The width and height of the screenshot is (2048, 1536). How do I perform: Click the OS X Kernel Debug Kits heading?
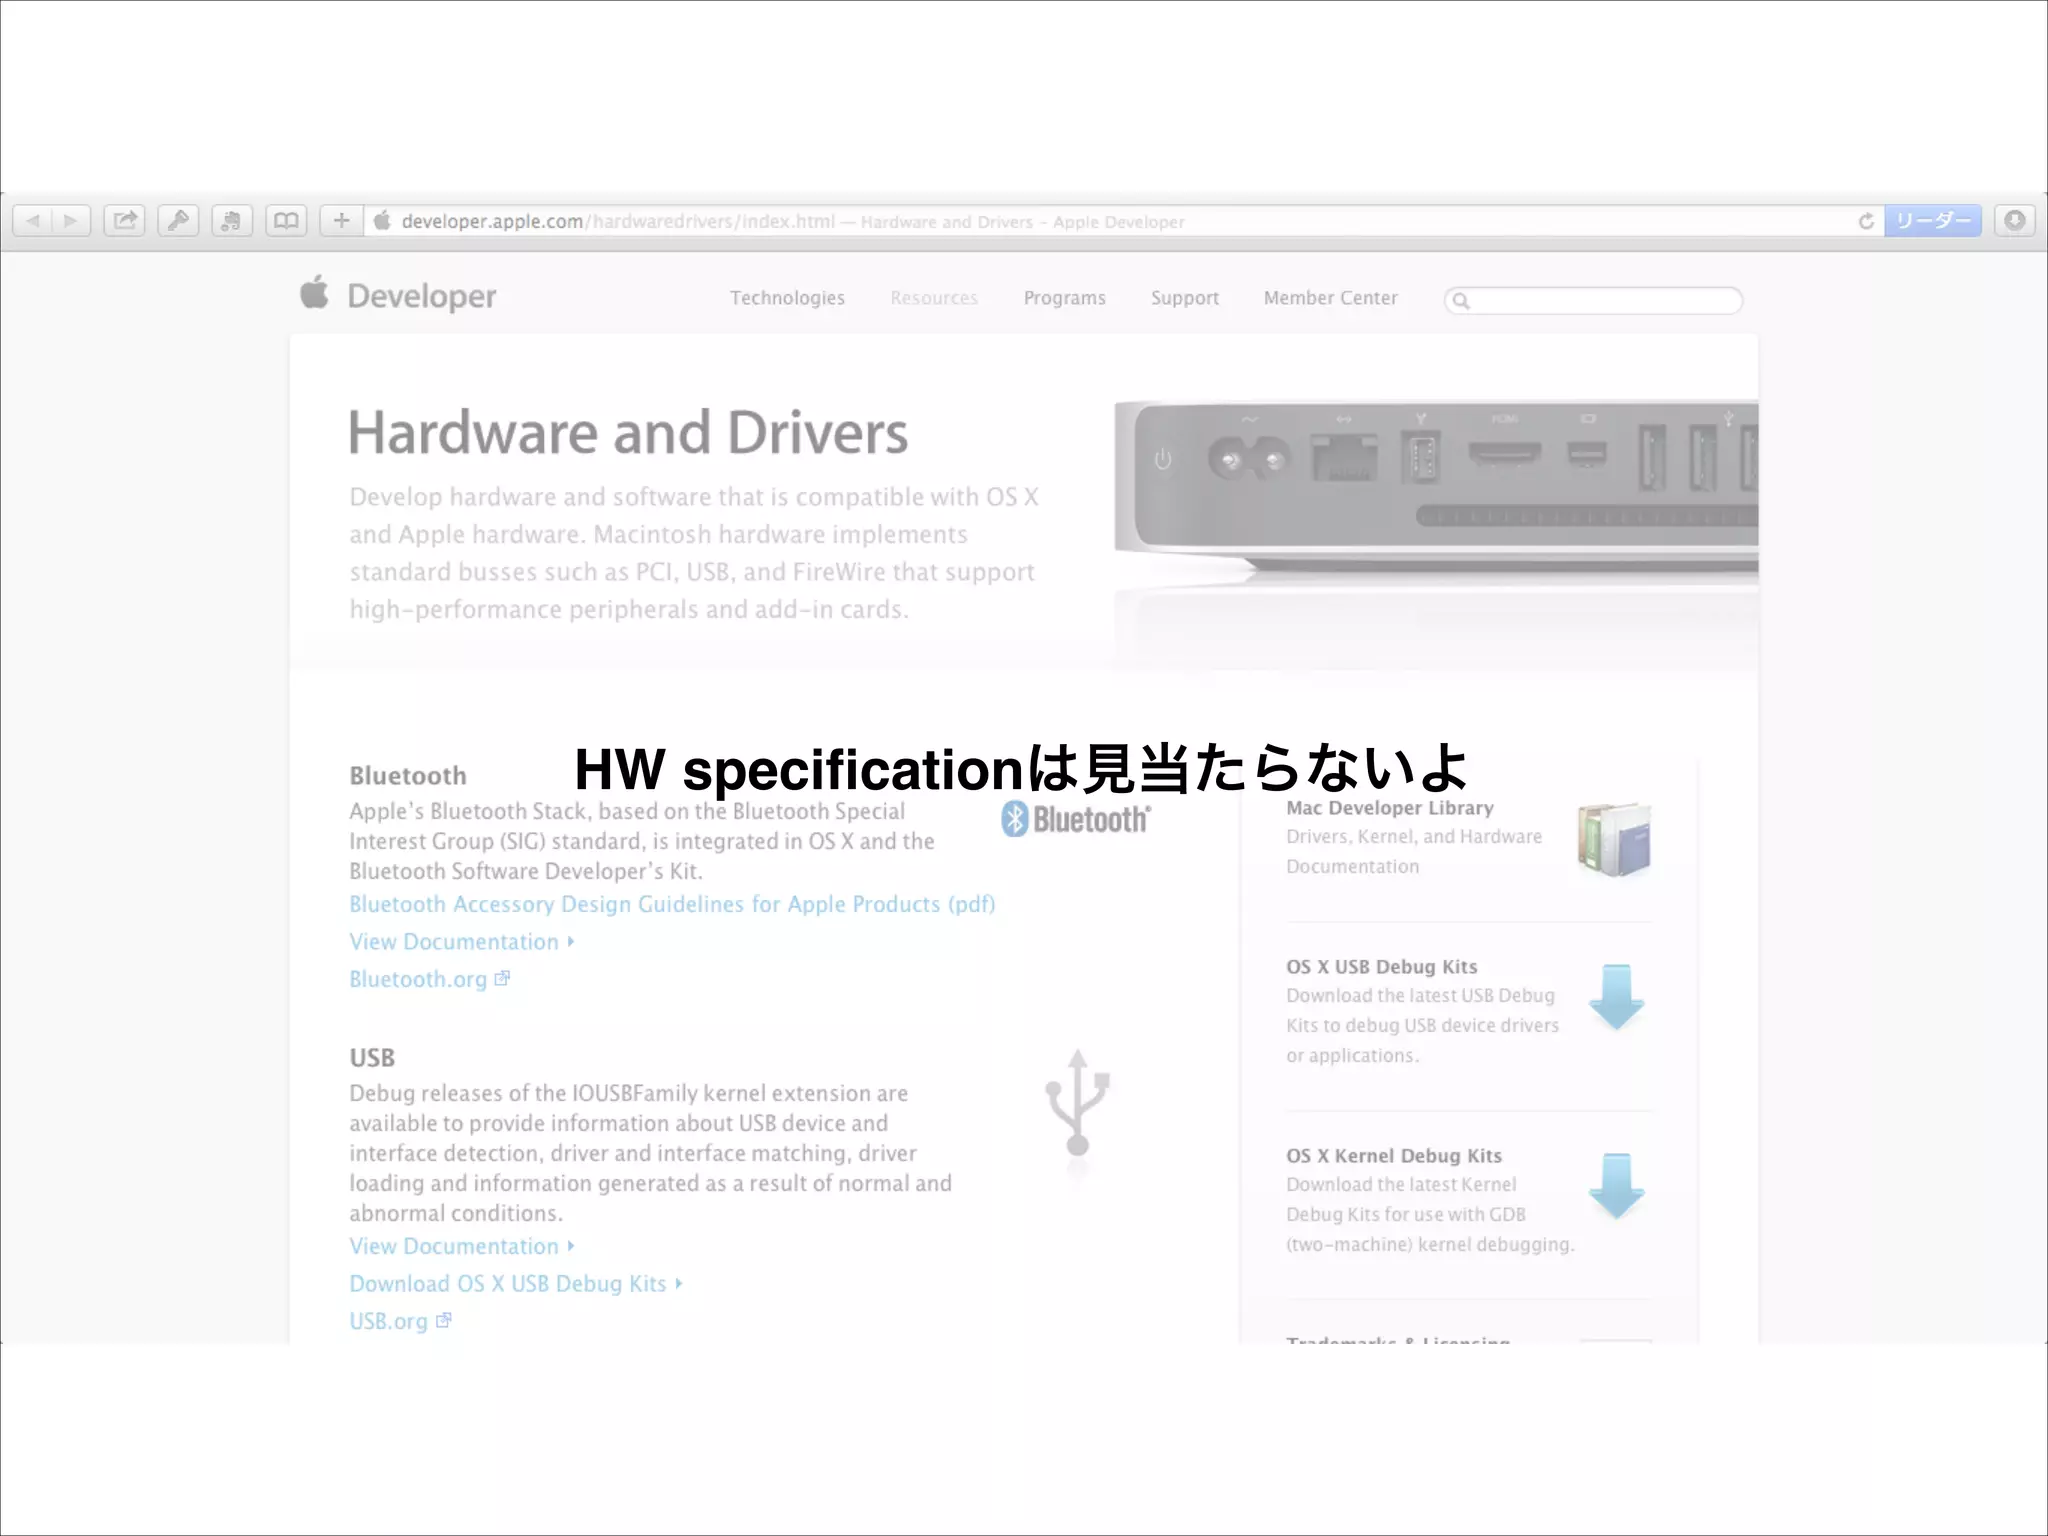[1393, 1156]
